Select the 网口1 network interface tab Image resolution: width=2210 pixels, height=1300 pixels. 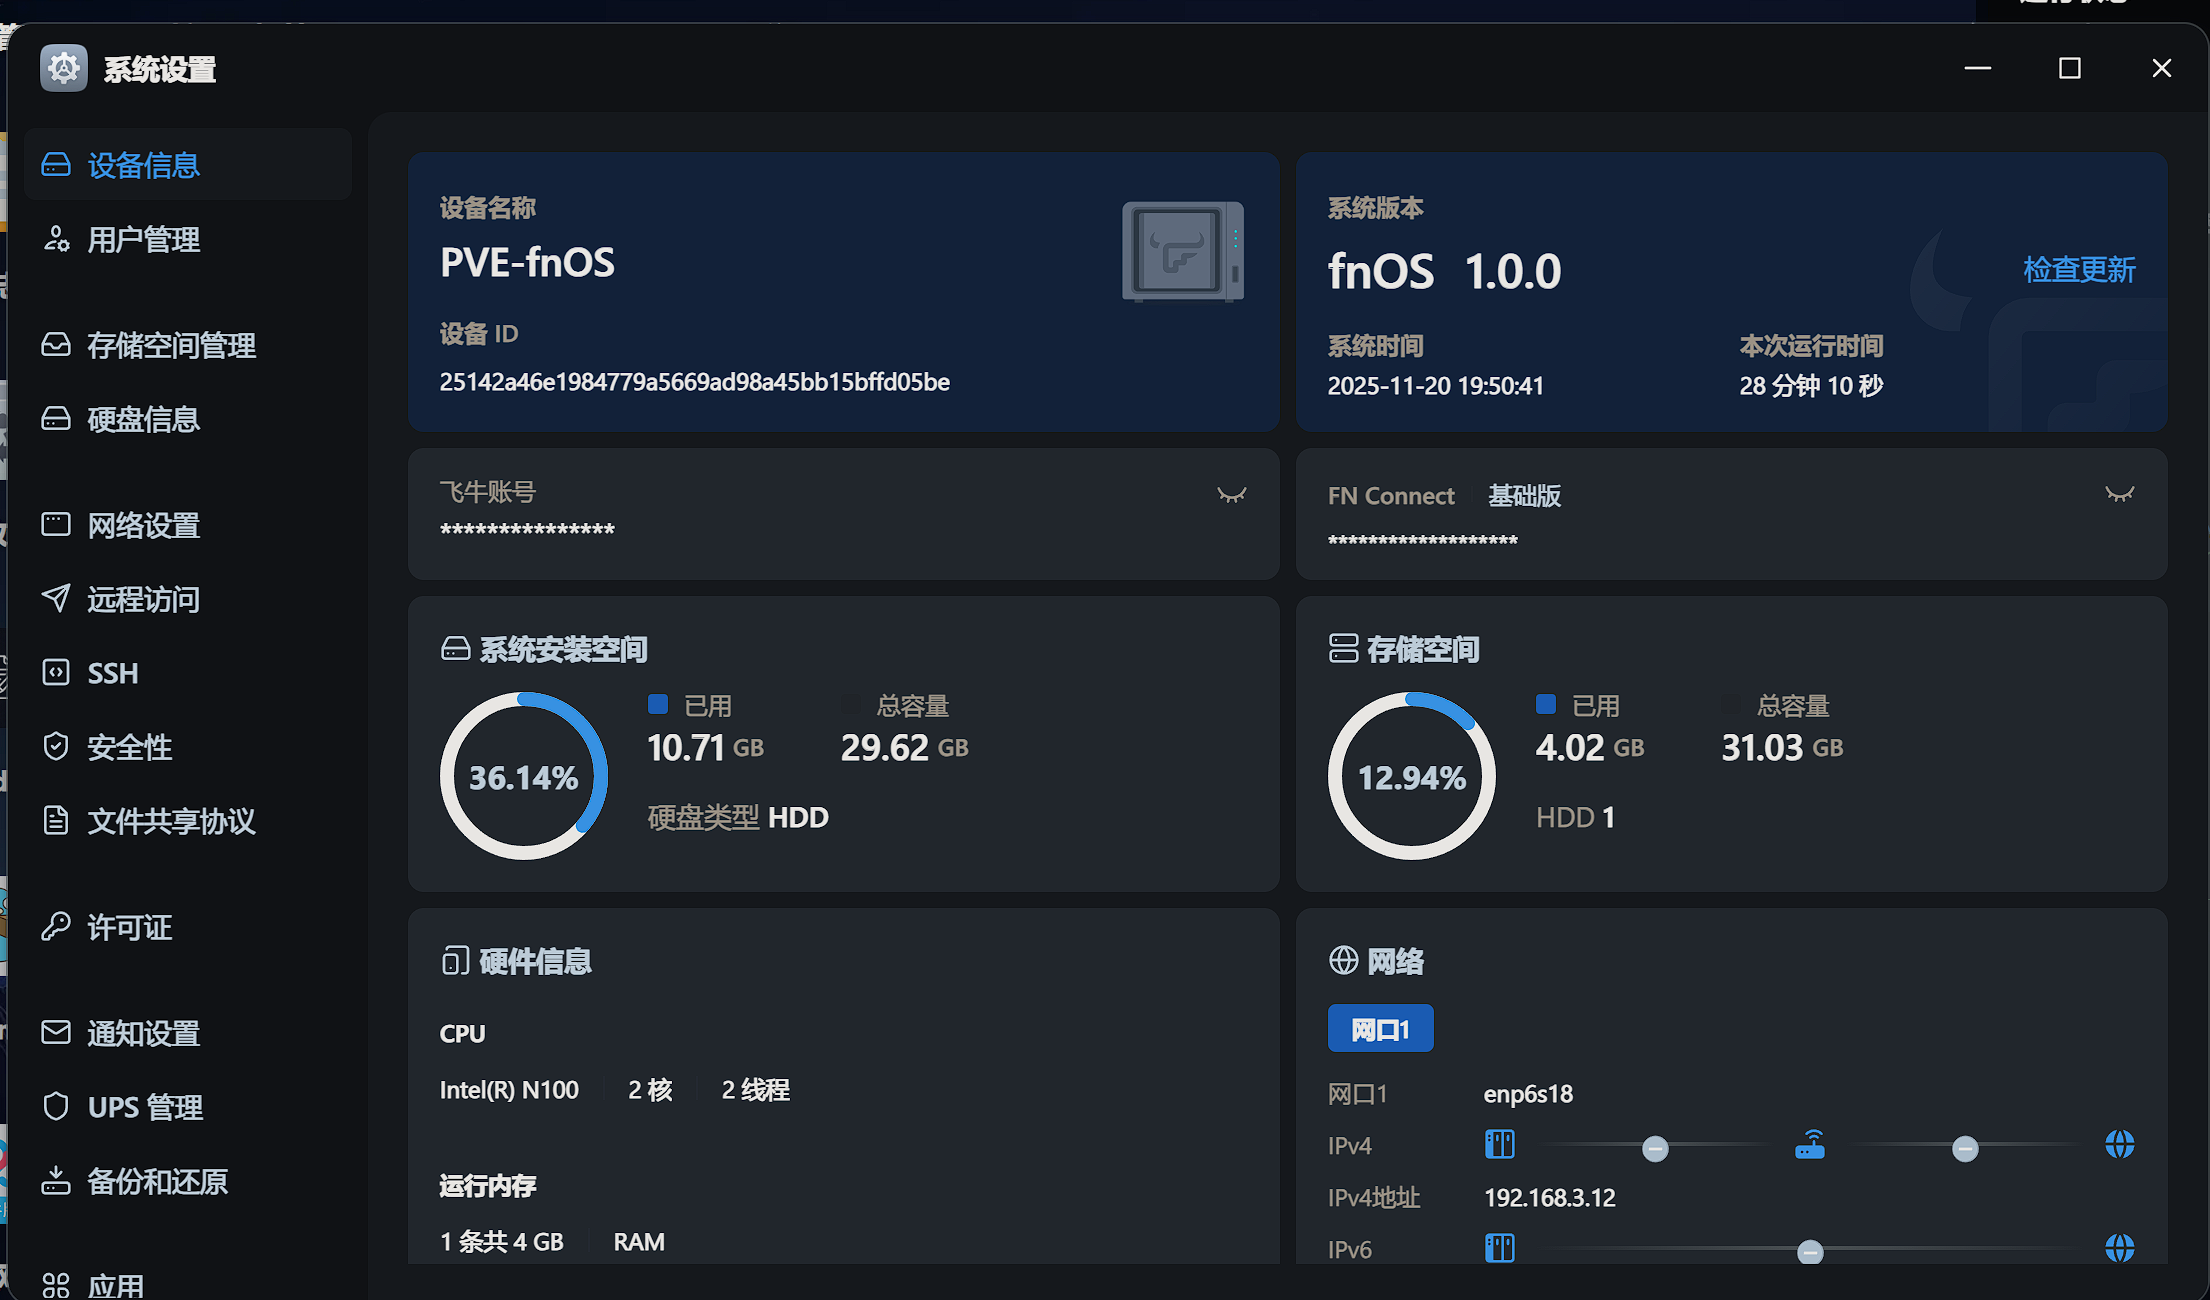(1380, 1029)
